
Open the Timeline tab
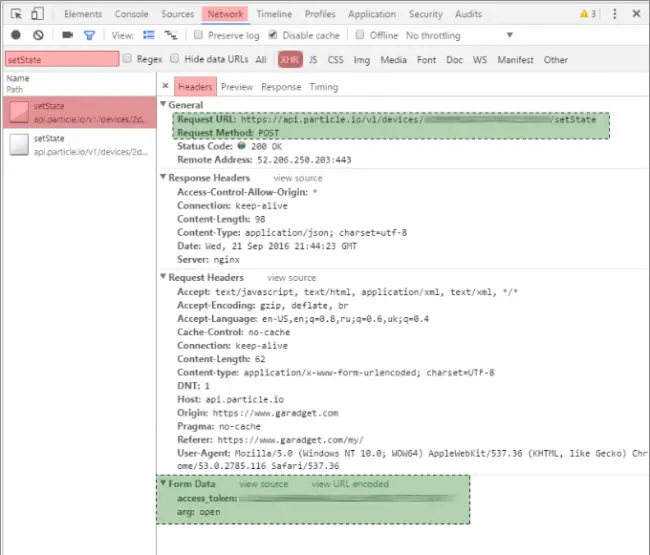pos(274,14)
